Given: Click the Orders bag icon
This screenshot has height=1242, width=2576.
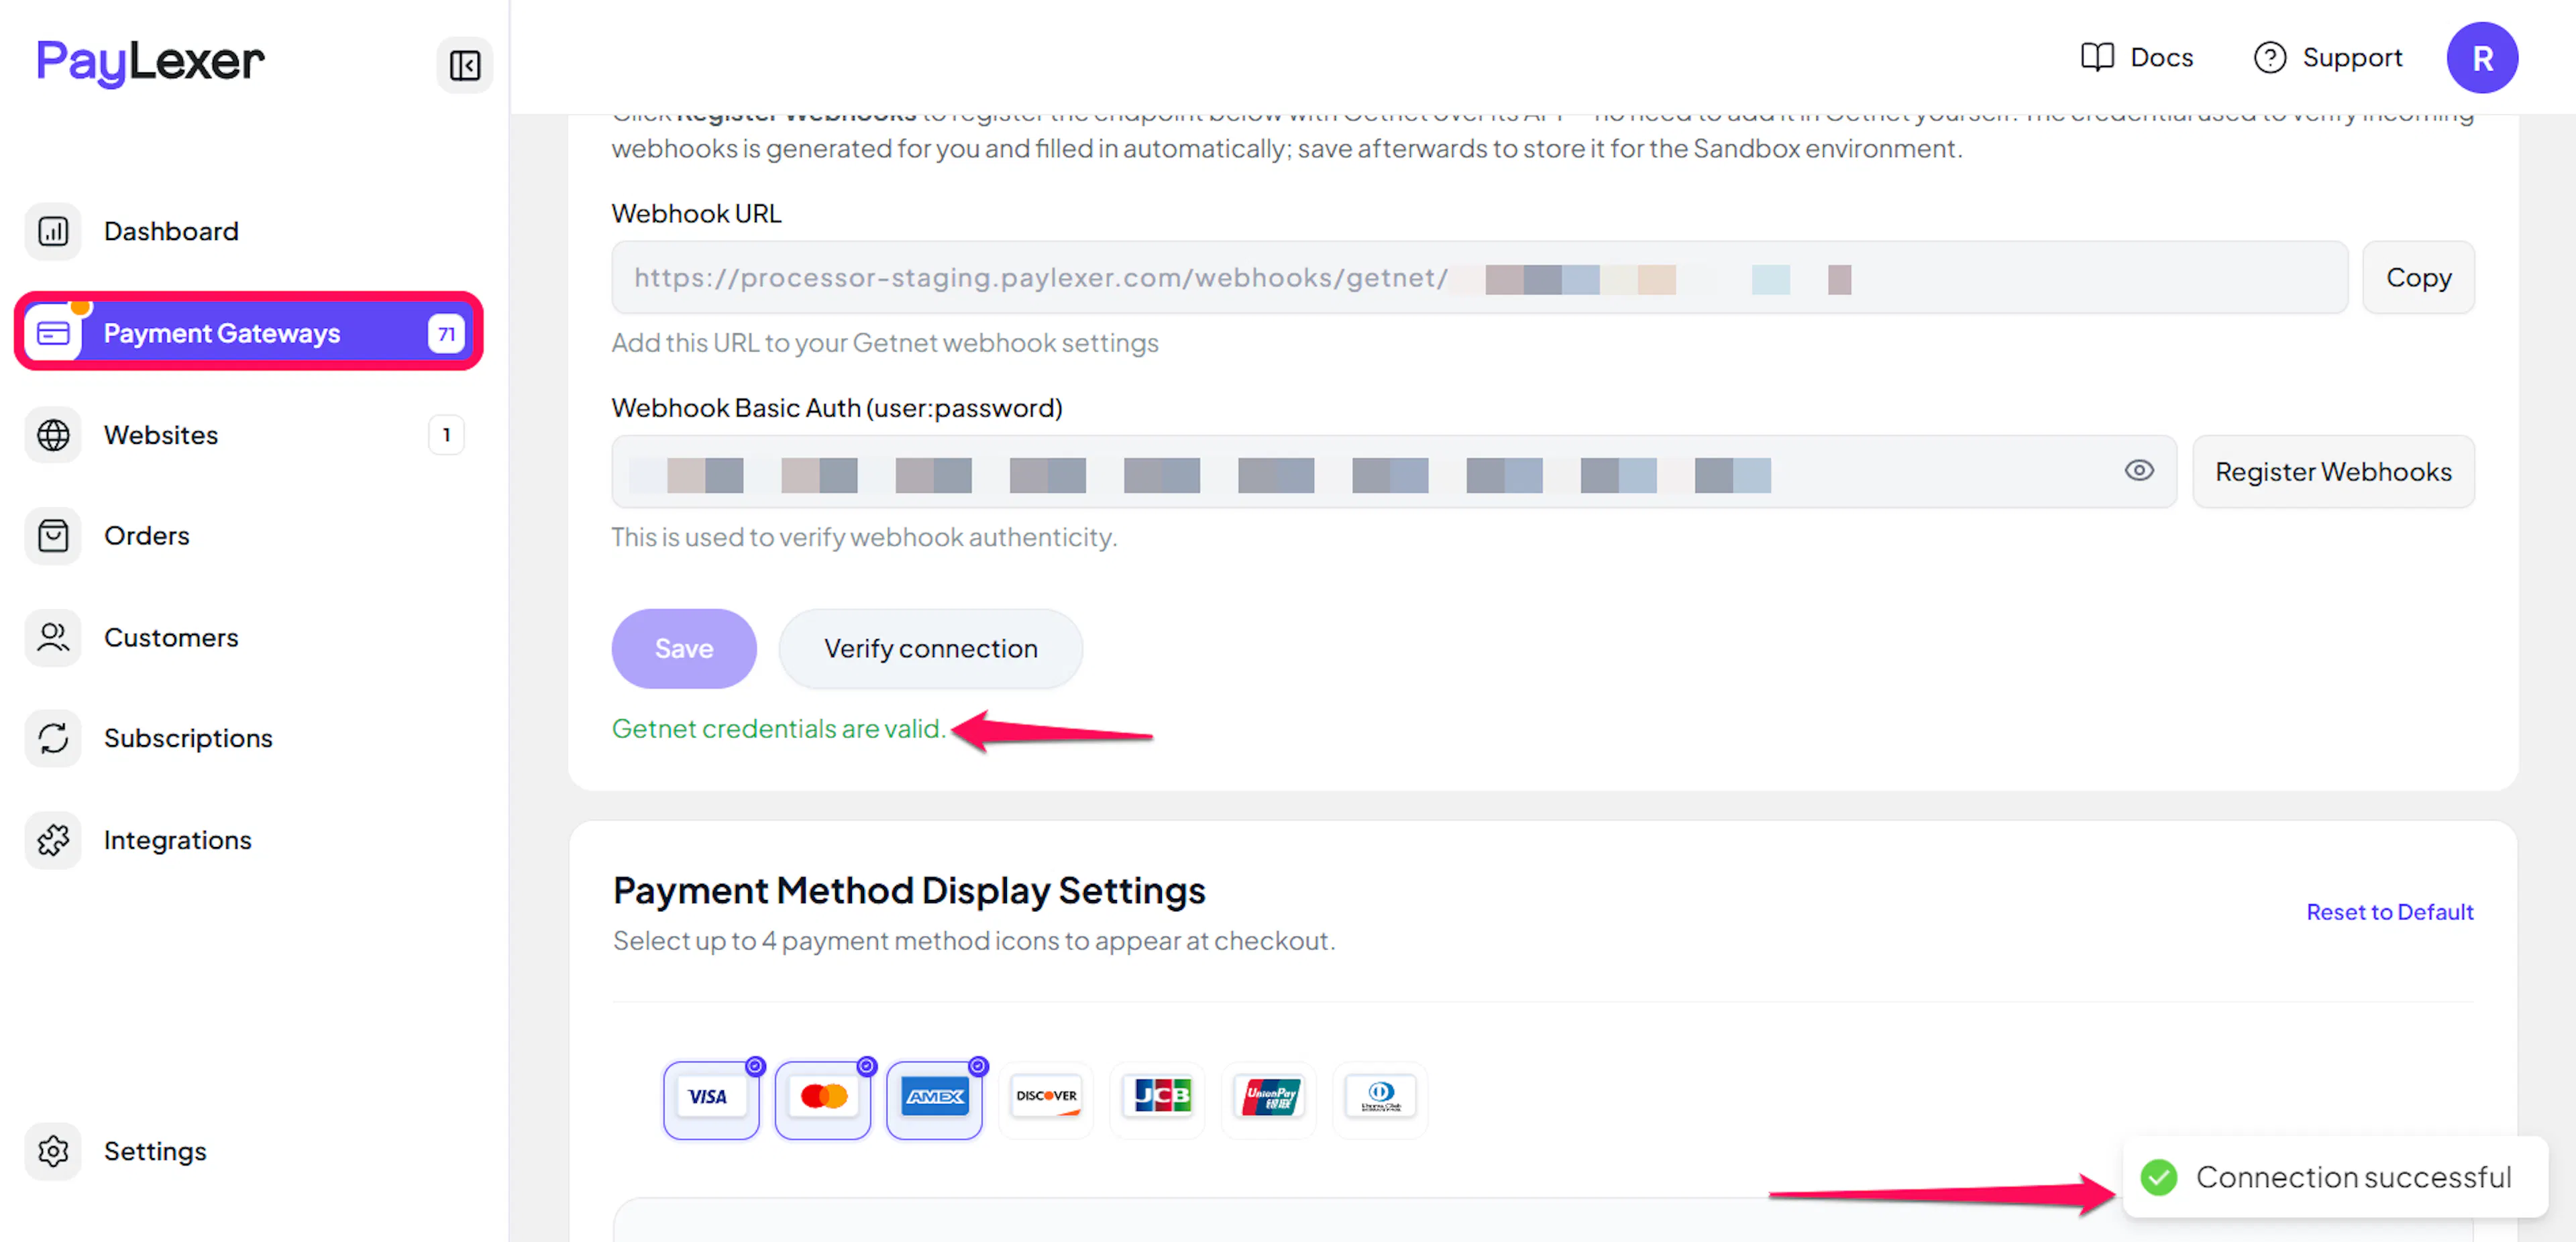Looking at the screenshot, I should click(x=53, y=536).
